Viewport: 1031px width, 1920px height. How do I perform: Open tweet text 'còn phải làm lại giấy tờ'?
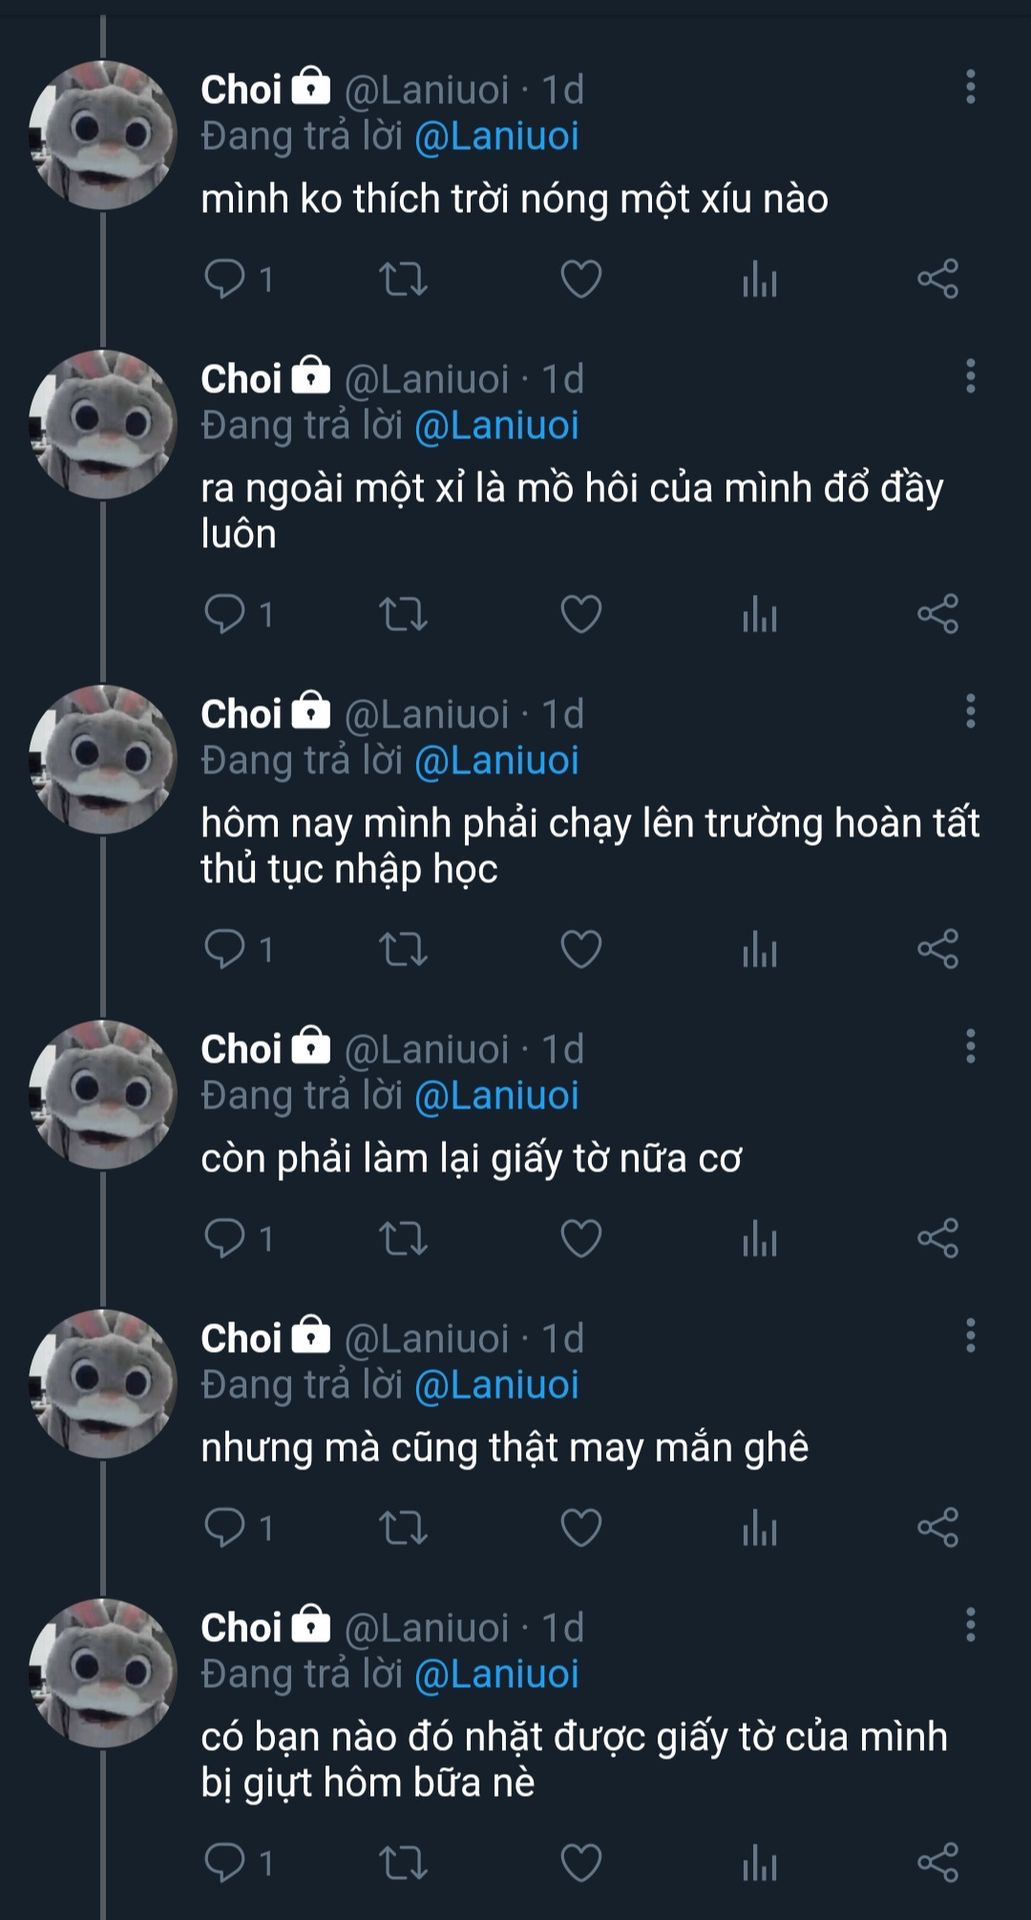[471, 1159]
